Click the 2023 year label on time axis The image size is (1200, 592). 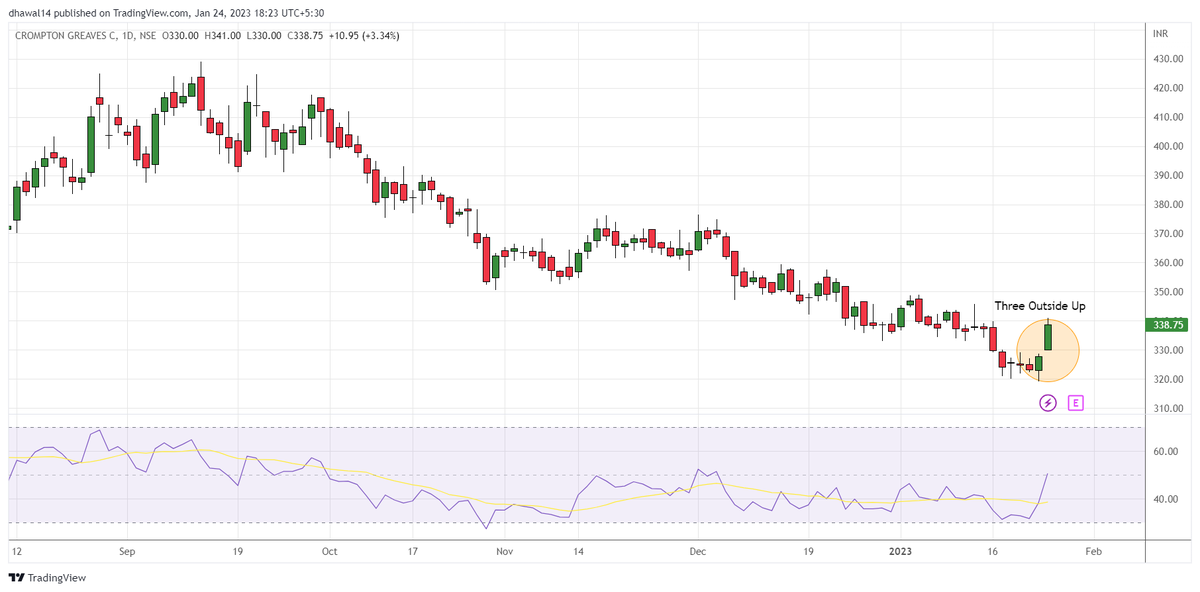coord(901,551)
